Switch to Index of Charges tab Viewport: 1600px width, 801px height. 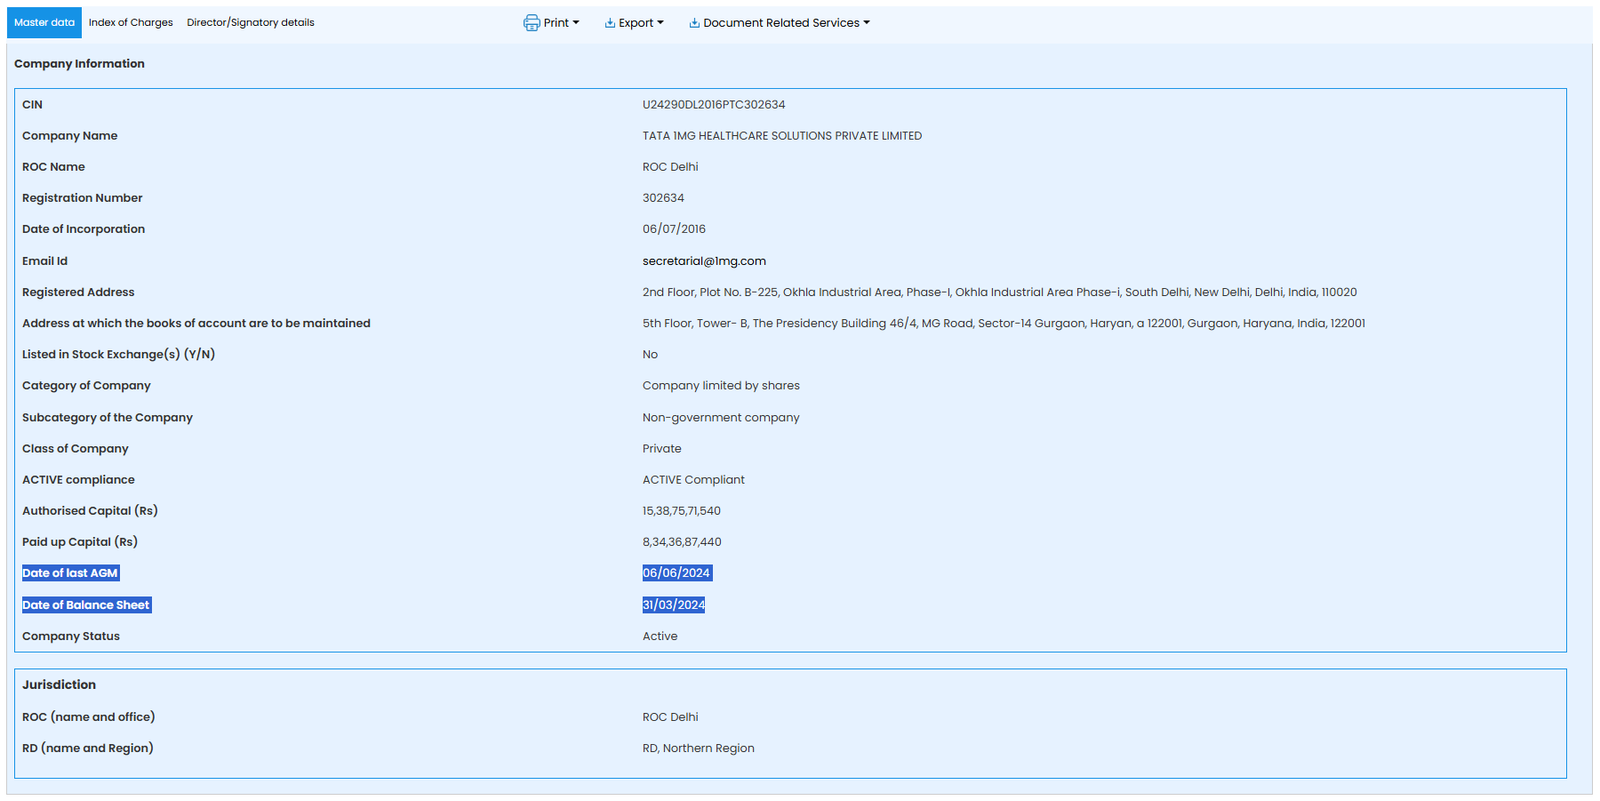point(130,22)
